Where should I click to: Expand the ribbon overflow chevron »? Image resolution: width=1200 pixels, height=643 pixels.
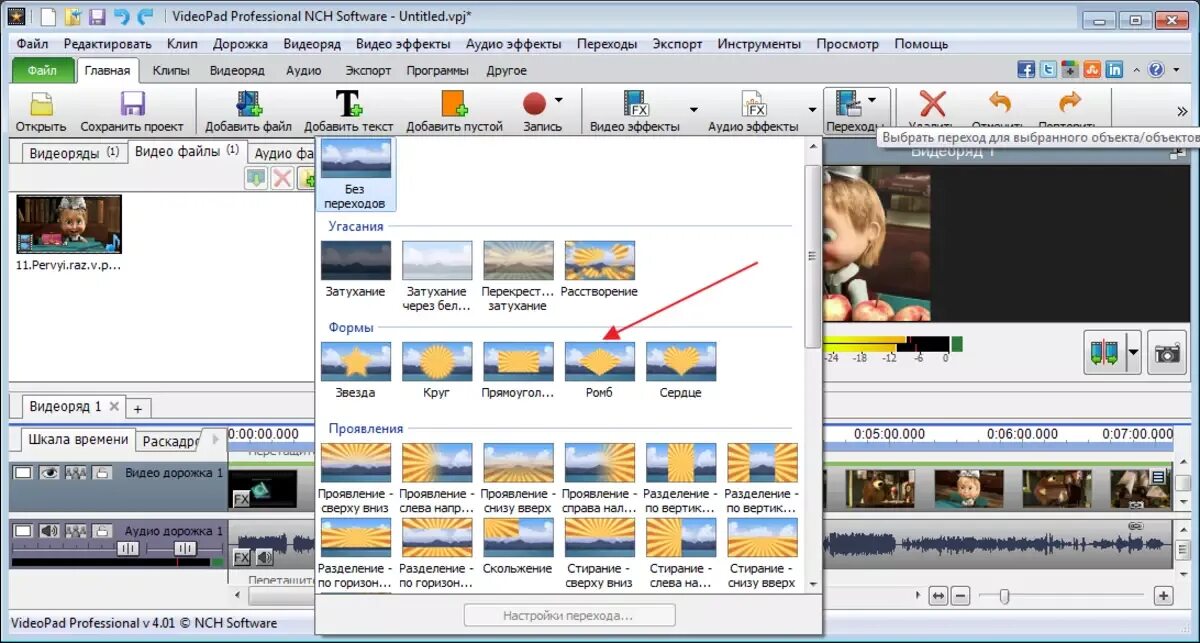click(1182, 111)
